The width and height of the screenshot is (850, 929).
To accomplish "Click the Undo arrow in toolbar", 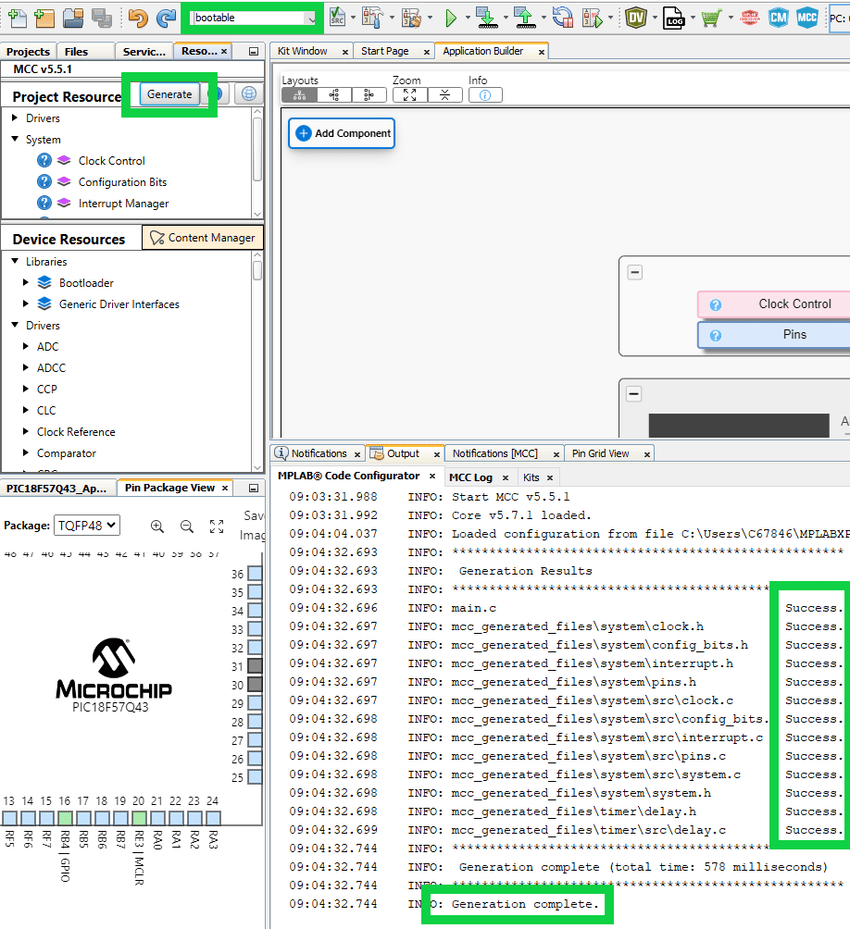I will 138,17.
